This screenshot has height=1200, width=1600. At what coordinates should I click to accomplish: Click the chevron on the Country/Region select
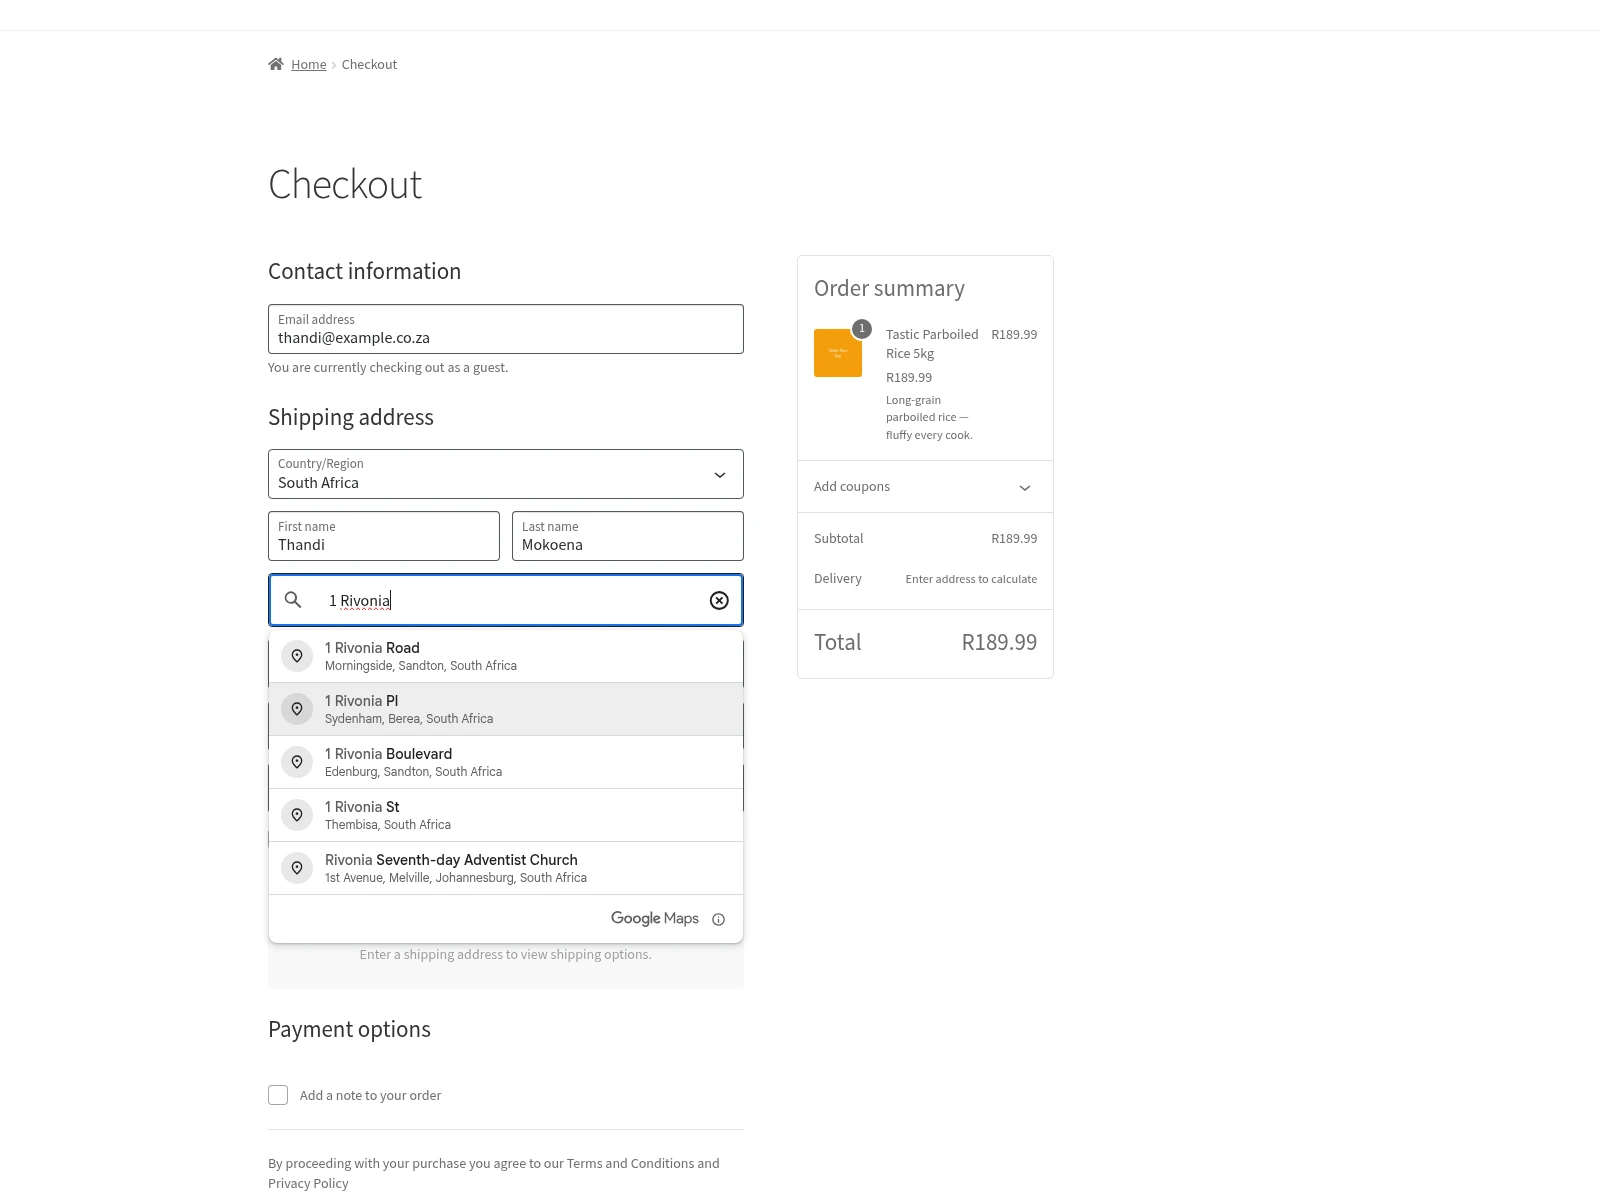point(720,475)
